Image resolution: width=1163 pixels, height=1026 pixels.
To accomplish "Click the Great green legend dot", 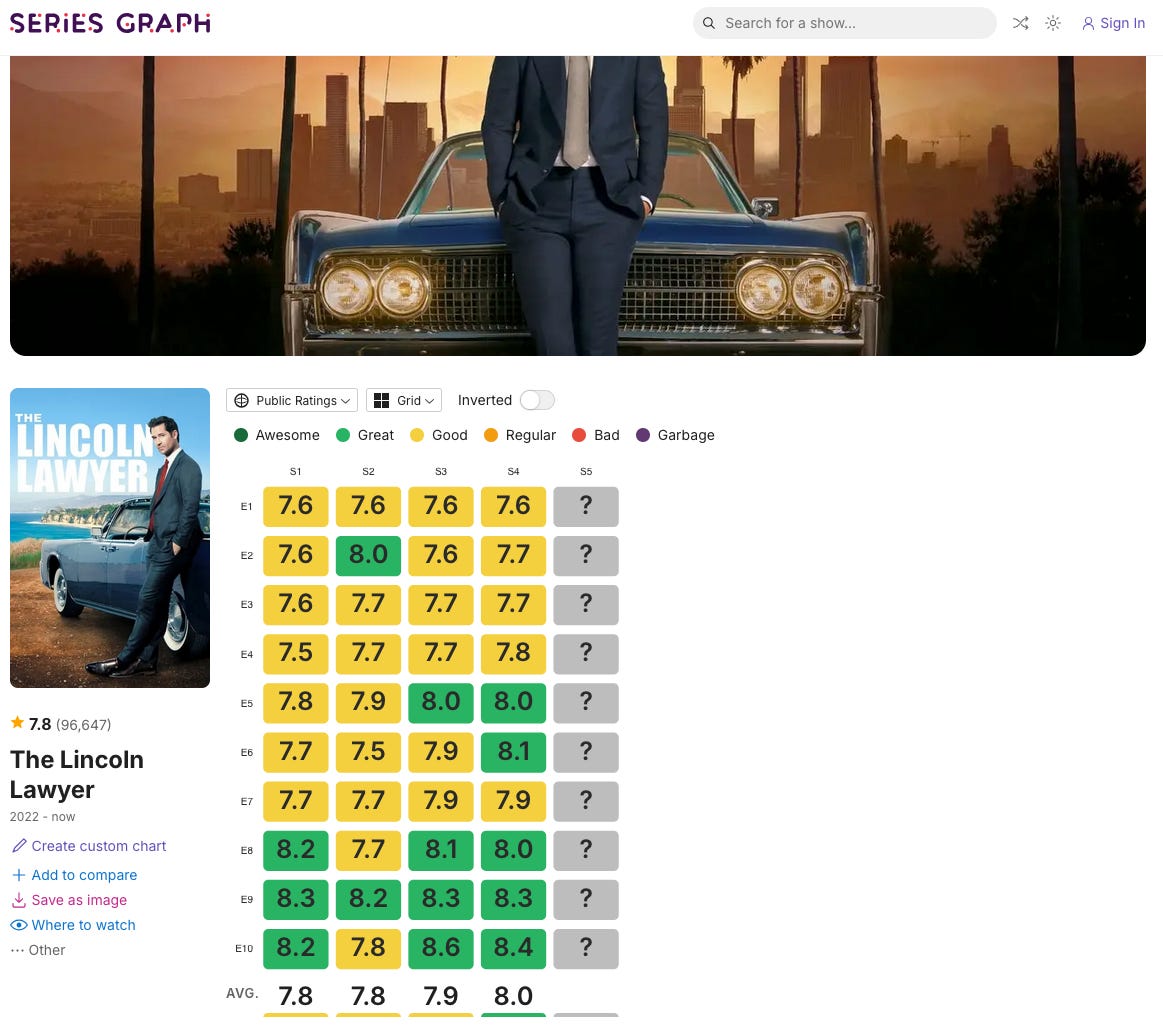I will (343, 435).
